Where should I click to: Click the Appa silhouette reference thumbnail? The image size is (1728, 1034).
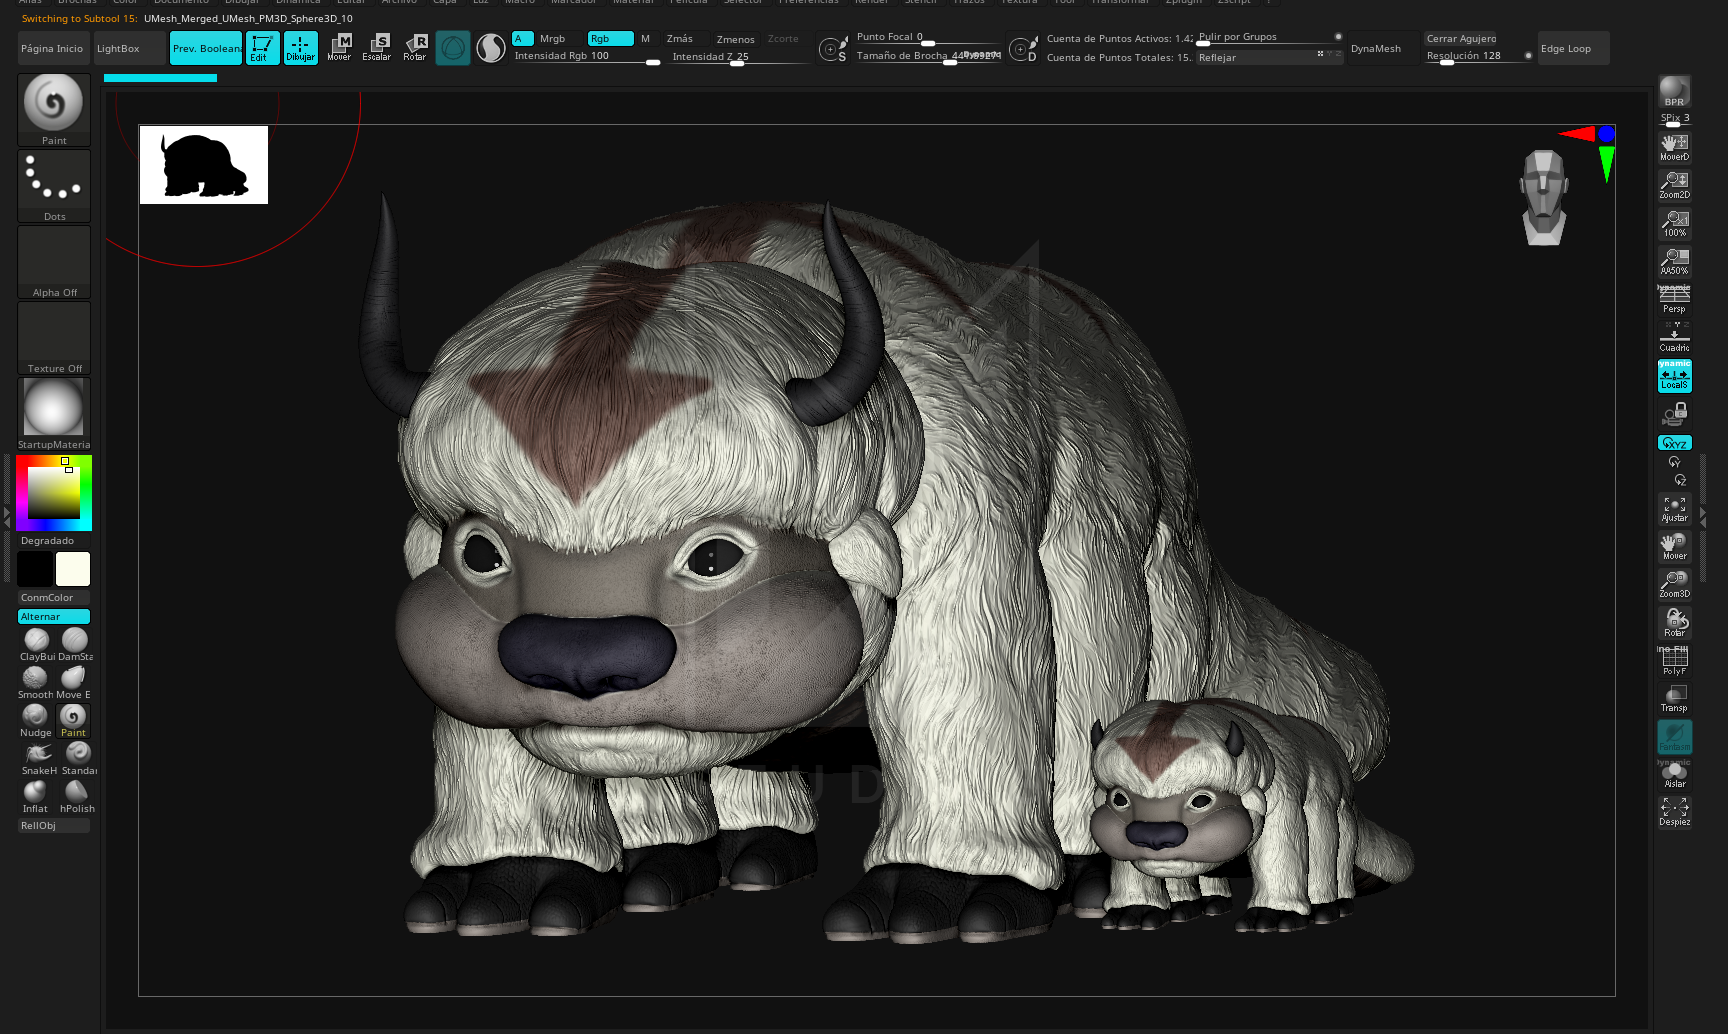point(204,165)
